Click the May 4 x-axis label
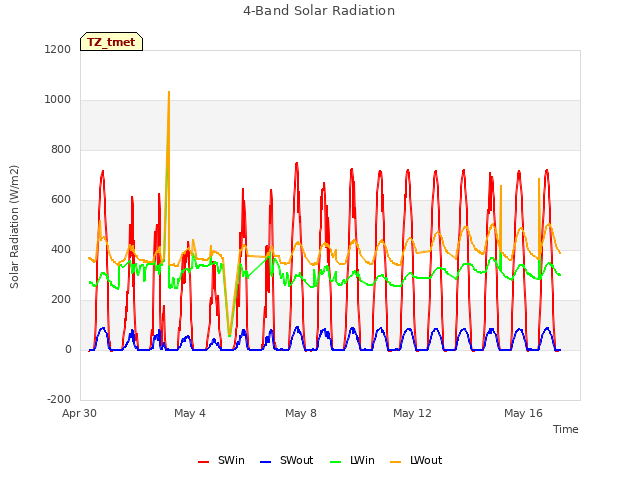This screenshot has height=480, width=640. (190, 413)
